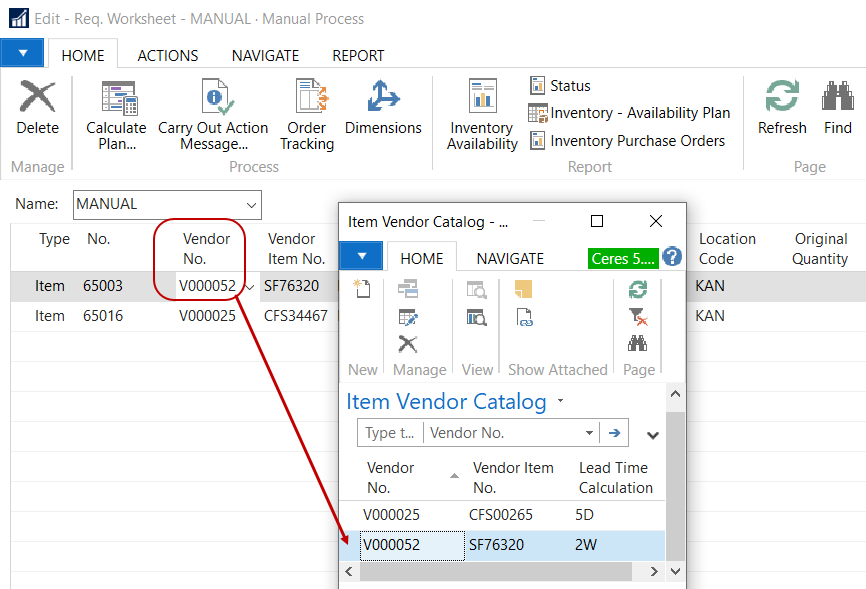Click the help question mark icon
Image resolution: width=866 pixels, height=589 pixels.
click(672, 257)
